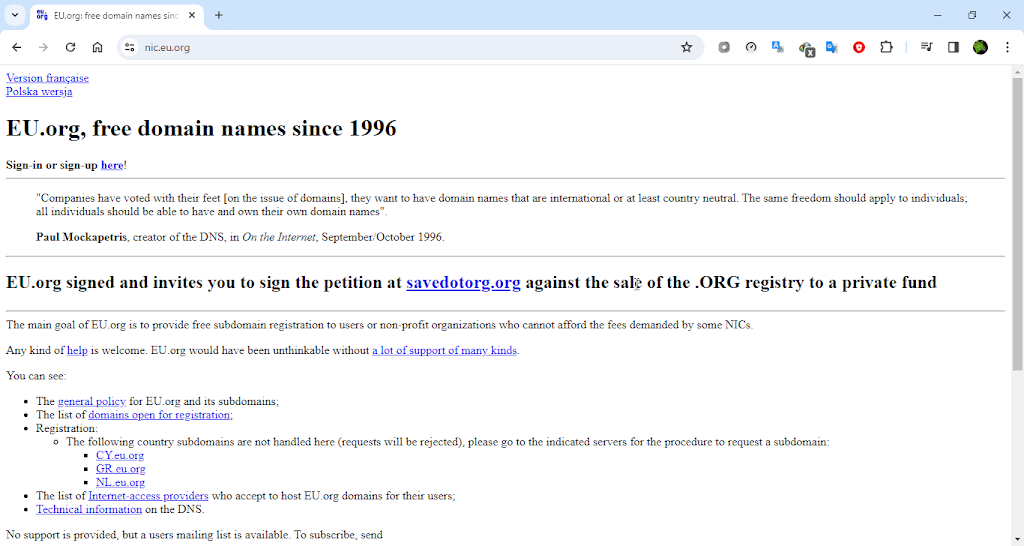This screenshot has height=546, width=1024.
Task: Restore down the browser window
Action: click(972, 15)
